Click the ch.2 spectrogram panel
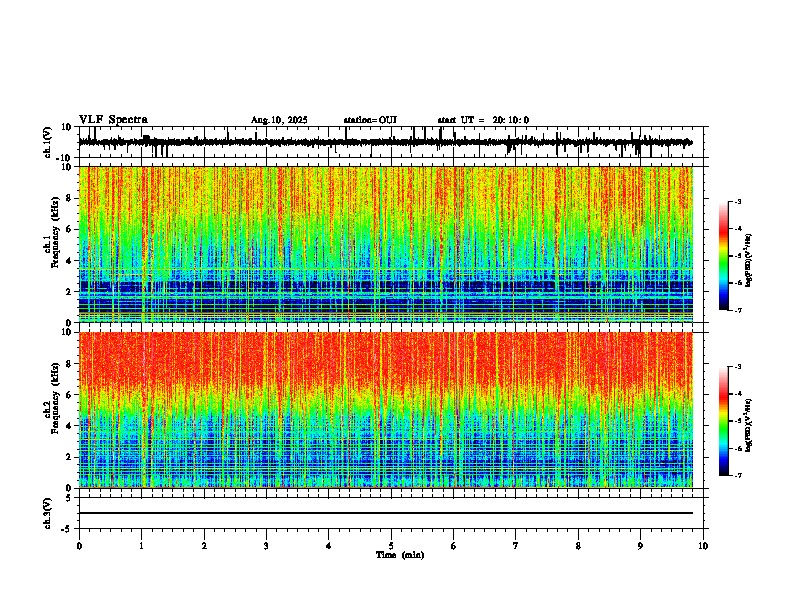 pyautogui.click(x=386, y=410)
